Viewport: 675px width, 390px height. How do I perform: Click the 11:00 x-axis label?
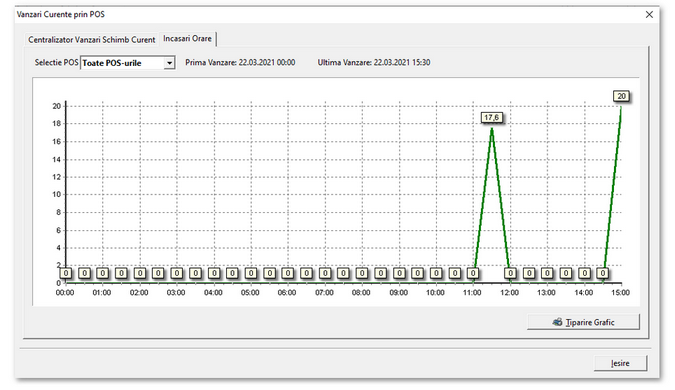tap(472, 293)
